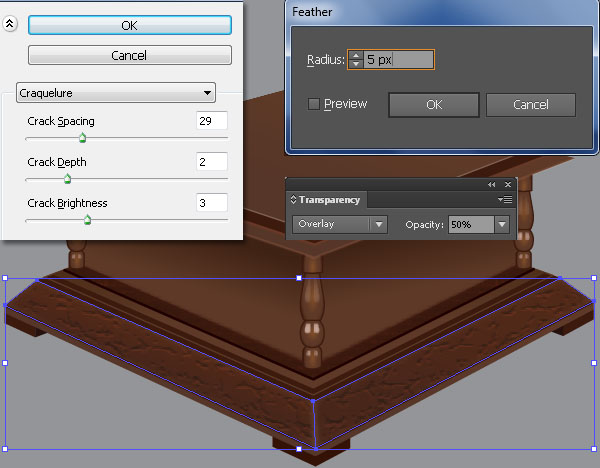The width and height of the screenshot is (600, 468).
Task: Click Cancel in the Craquelure filter dialog
Action: (x=130, y=55)
